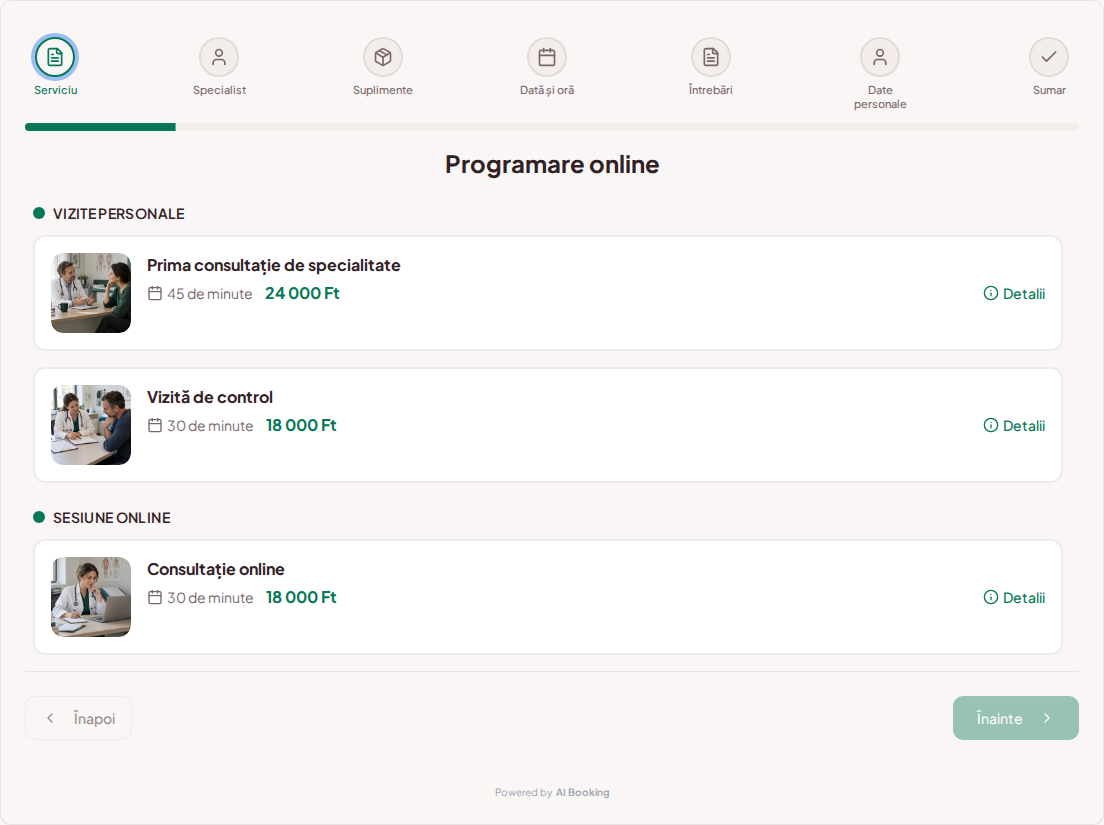Click the SESIUNE ONLINE section heading
The width and height of the screenshot is (1104, 825).
pyautogui.click(x=112, y=518)
